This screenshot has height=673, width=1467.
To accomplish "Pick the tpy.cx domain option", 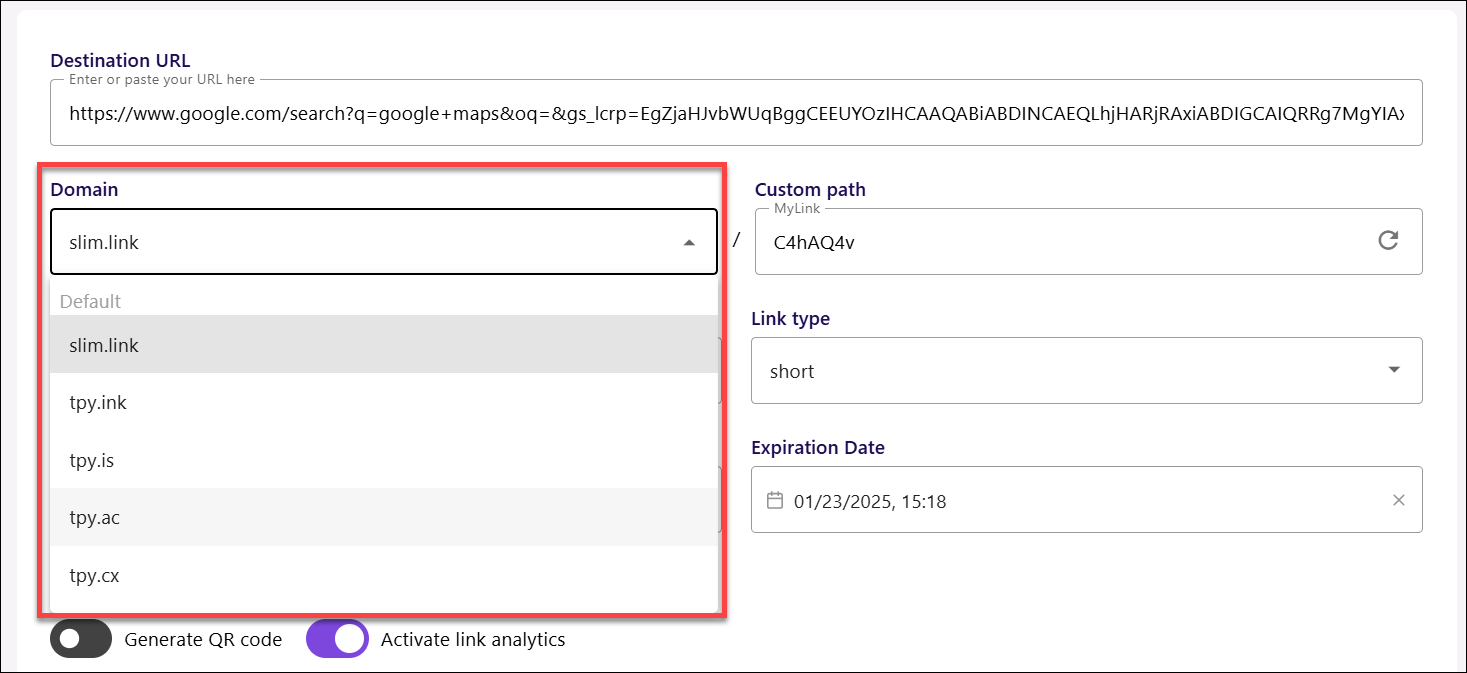I will 384,575.
